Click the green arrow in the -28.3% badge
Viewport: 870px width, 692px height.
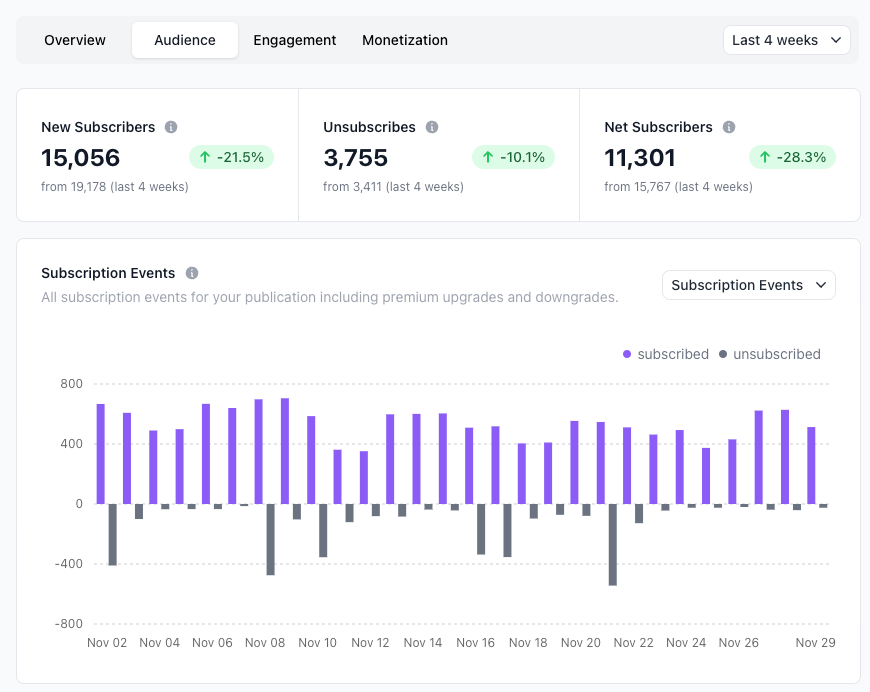tap(765, 157)
